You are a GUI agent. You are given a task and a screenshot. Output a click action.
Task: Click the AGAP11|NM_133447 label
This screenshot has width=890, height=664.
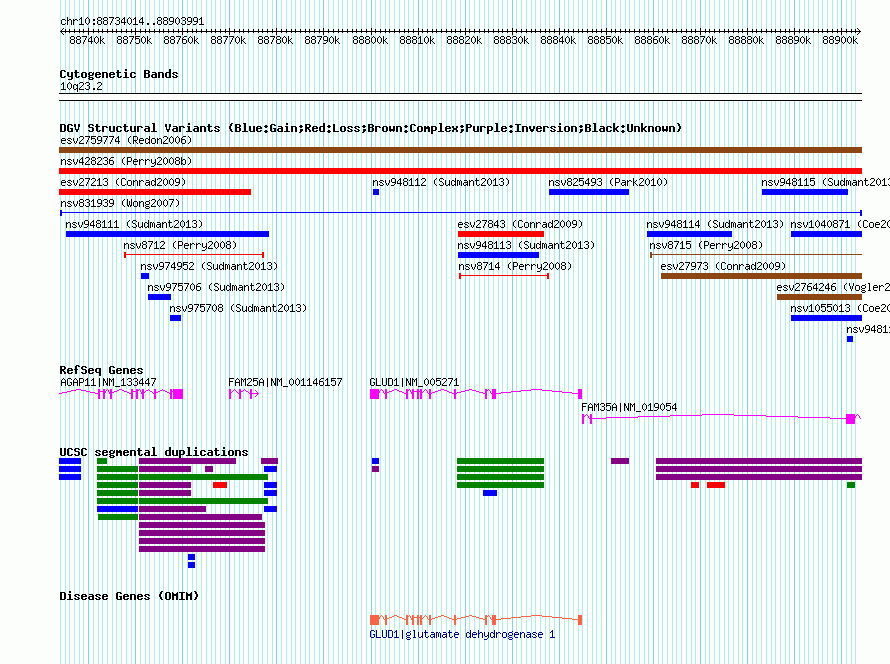108,383
